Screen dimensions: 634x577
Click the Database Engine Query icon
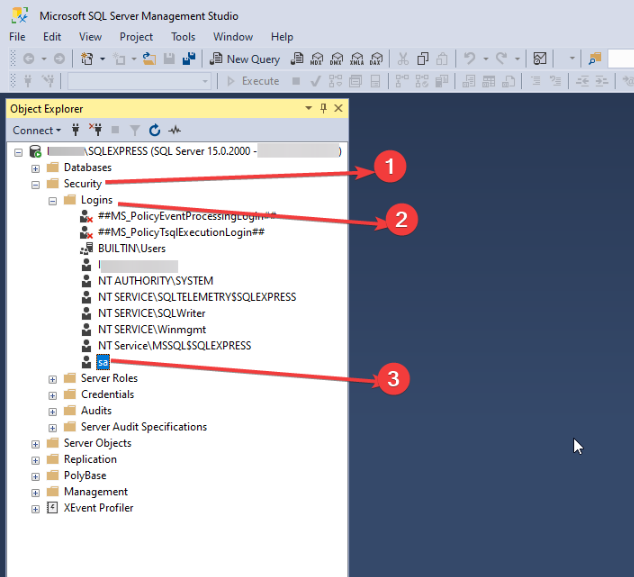click(297, 59)
